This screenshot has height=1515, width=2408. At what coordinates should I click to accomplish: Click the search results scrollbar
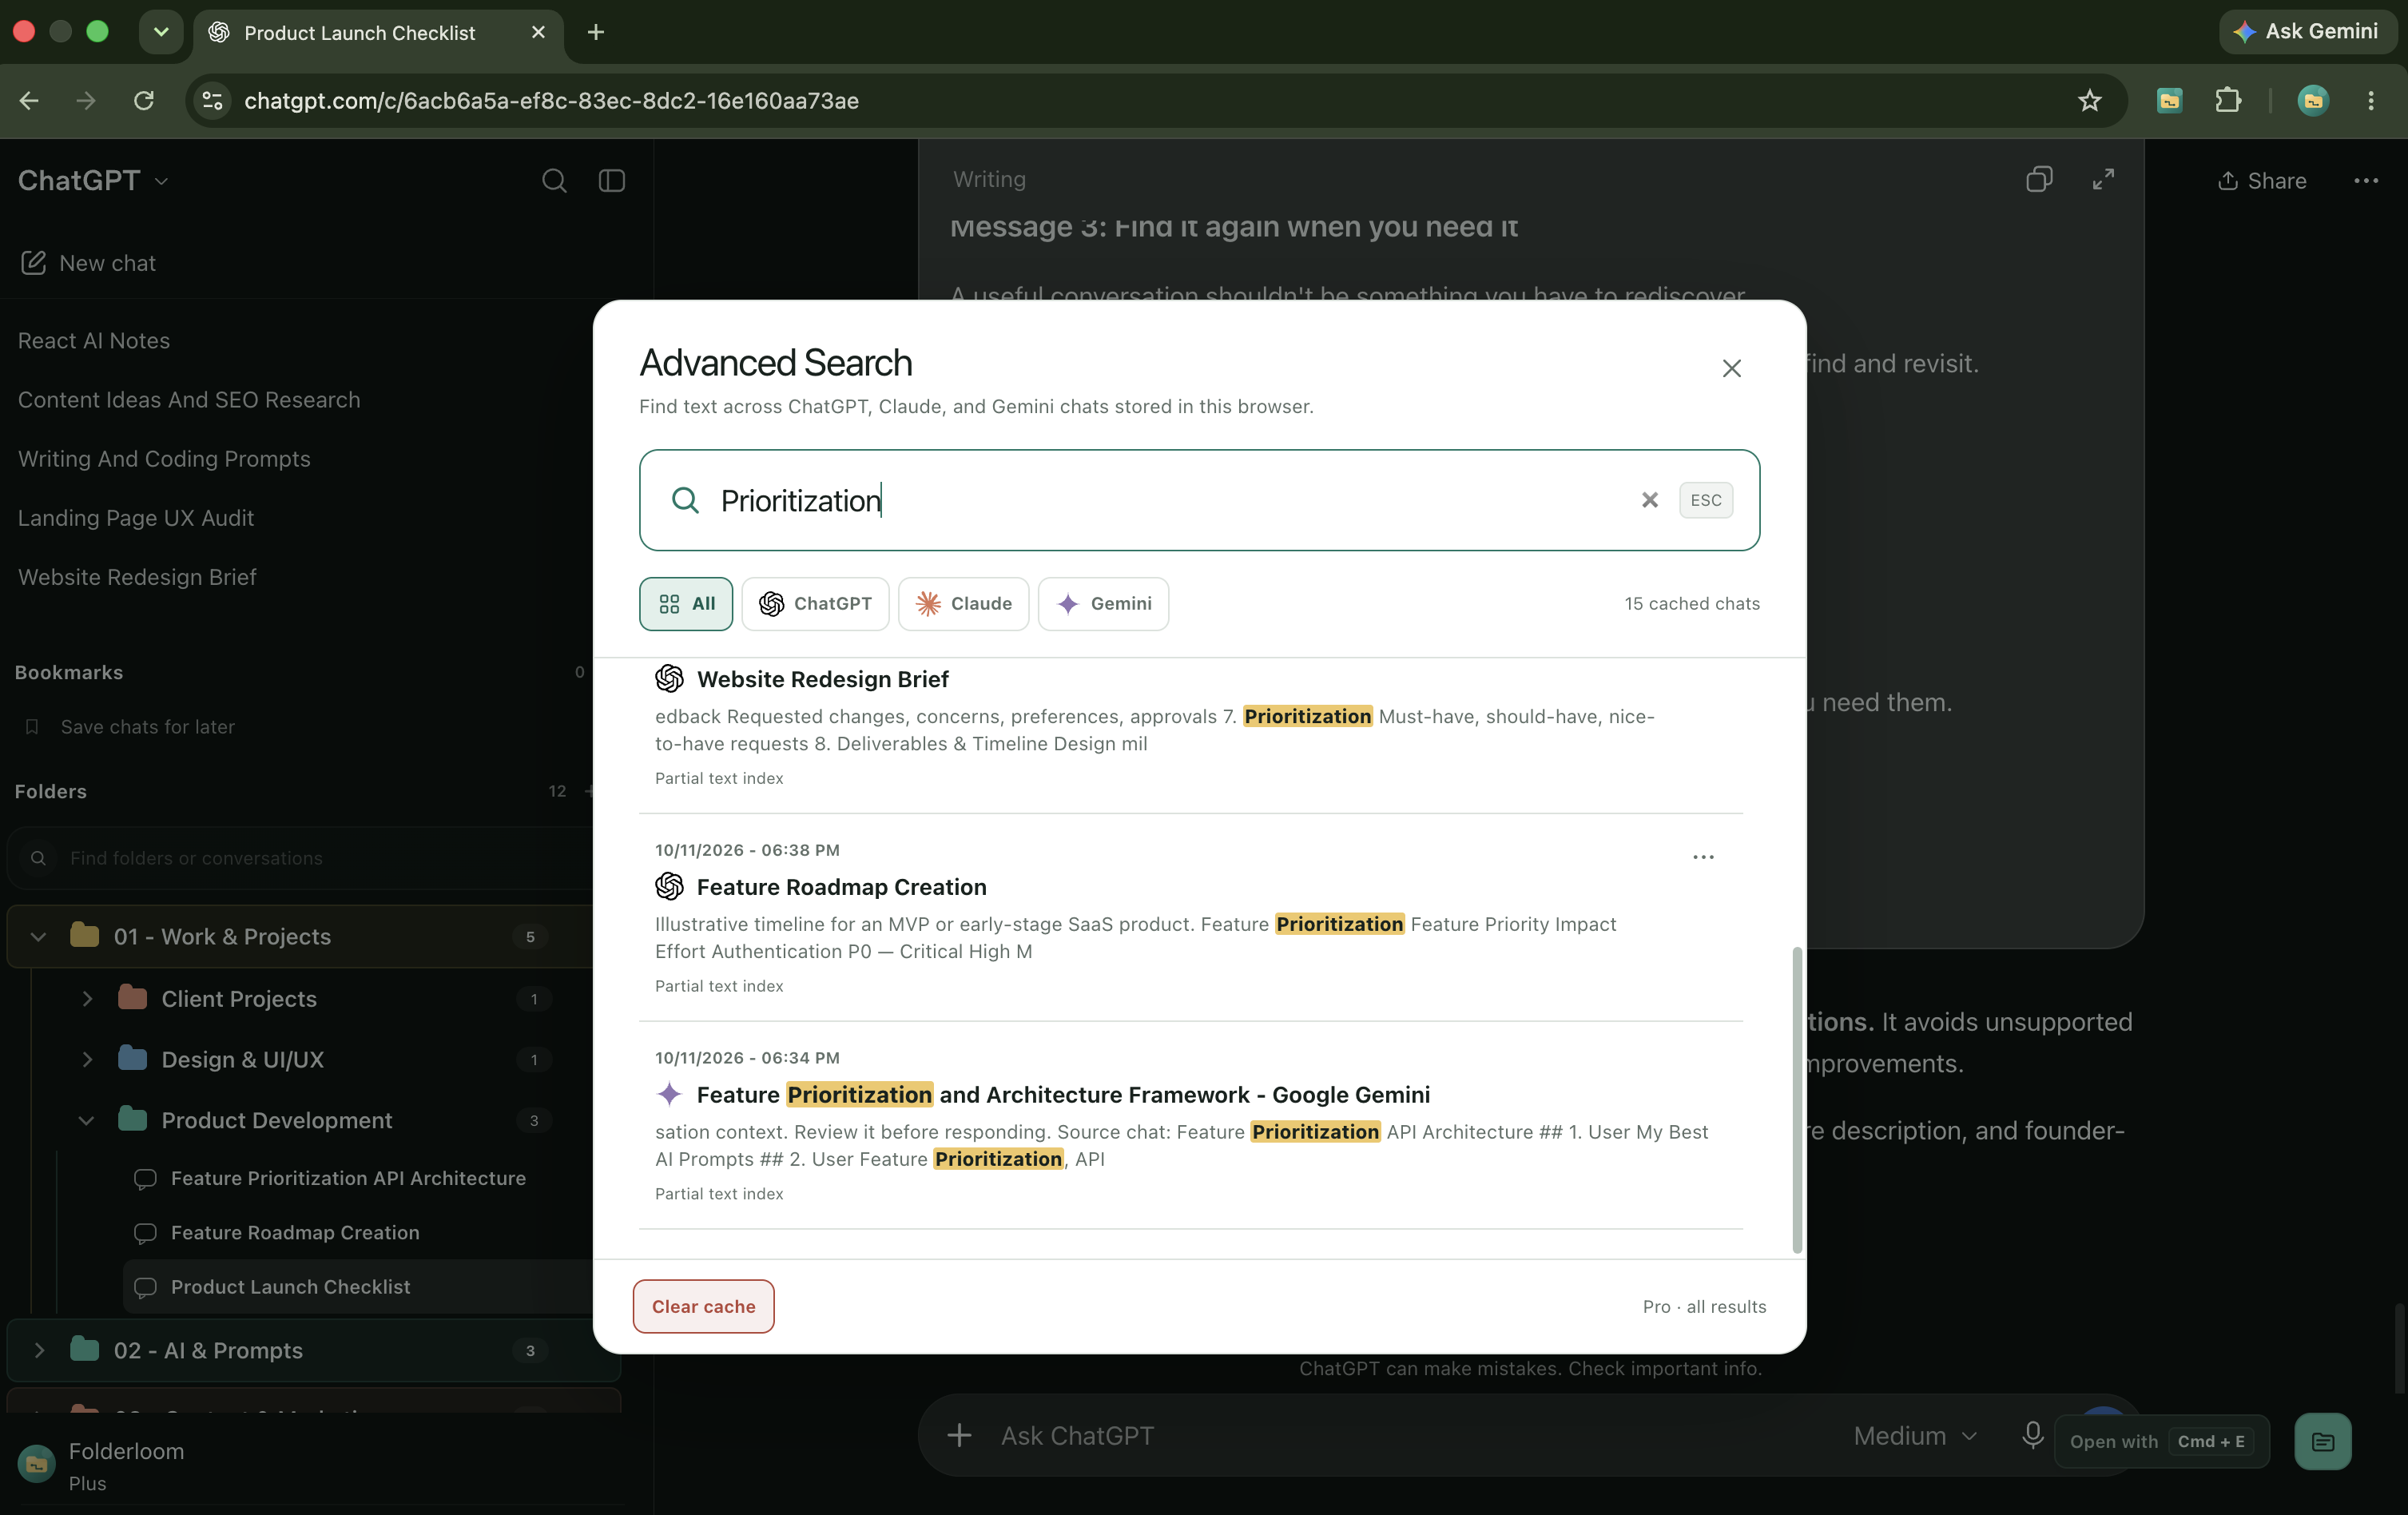pyautogui.click(x=1796, y=1099)
